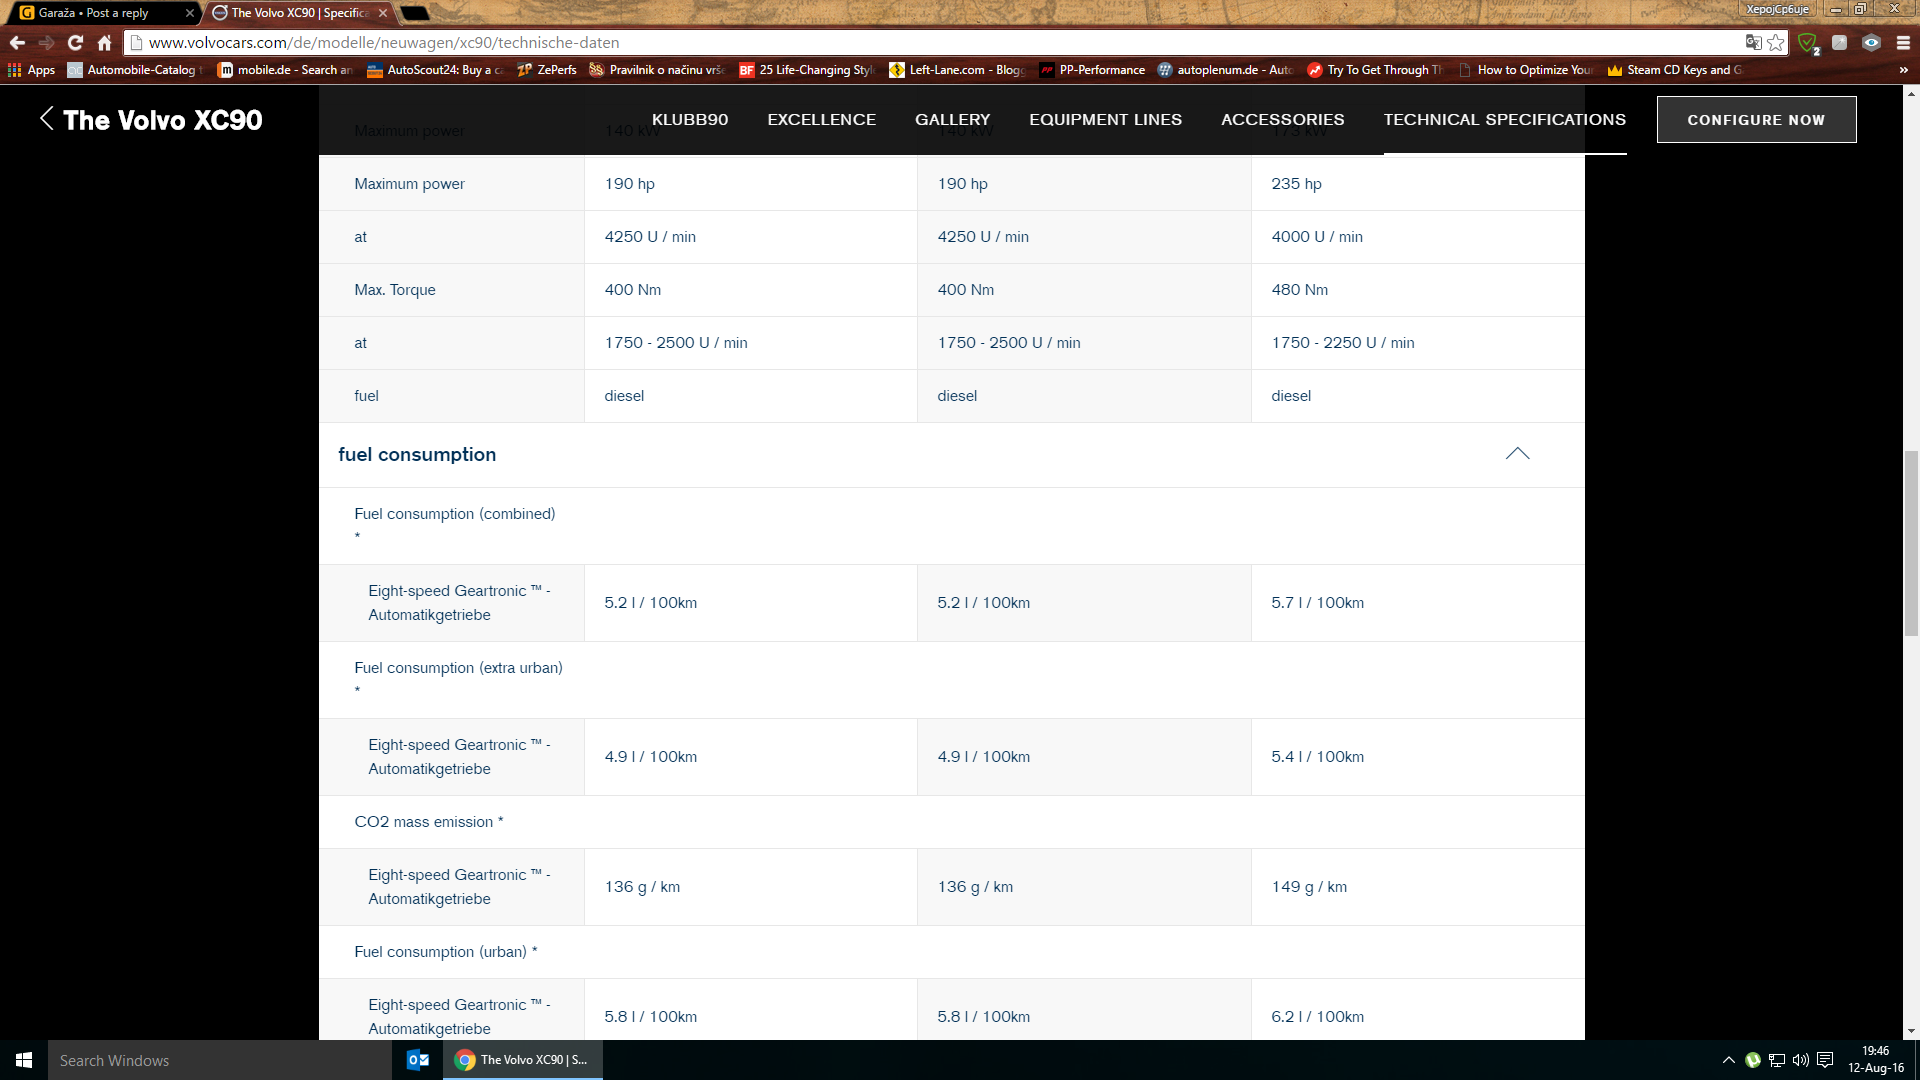Close The Volvo XC90 tab
Image resolution: width=1920 pixels, height=1080 pixels.
(x=383, y=13)
